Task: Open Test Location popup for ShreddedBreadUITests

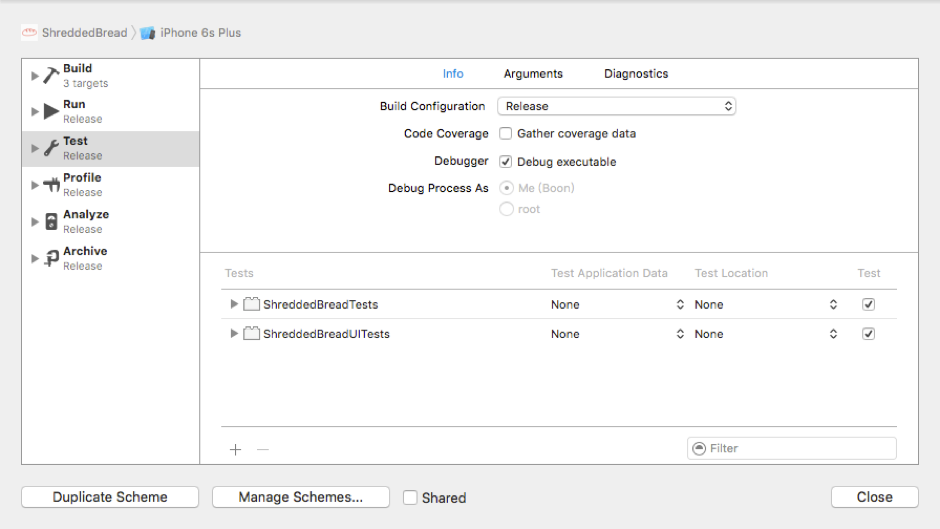Action: click(x=766, y=333)
